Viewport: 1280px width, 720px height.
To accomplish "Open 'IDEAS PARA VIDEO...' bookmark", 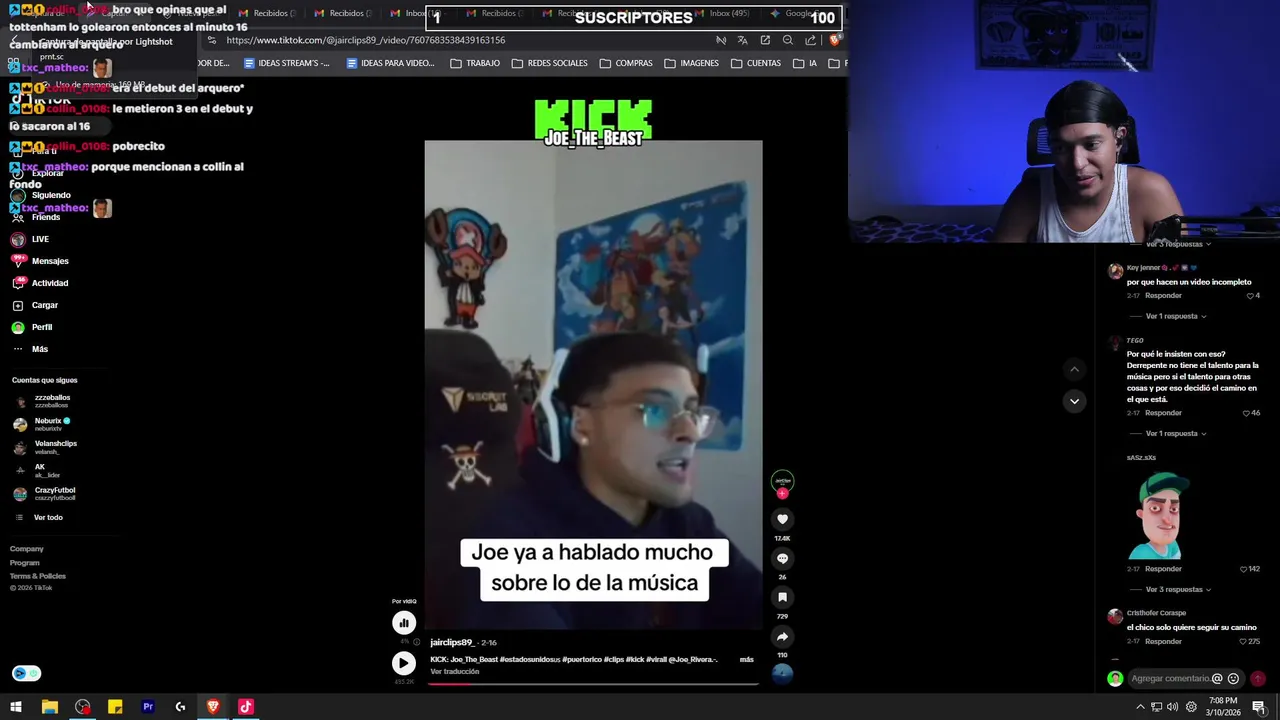I will [x=390, y=63].
